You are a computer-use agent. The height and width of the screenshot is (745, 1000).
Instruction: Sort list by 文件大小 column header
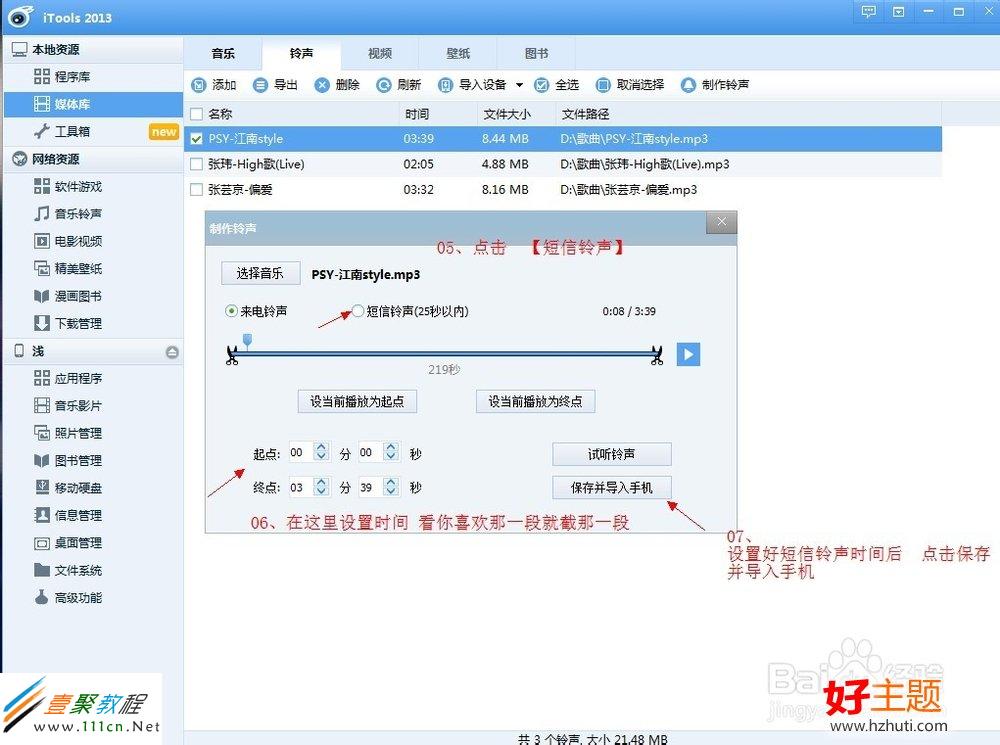[x=515, y=114]
